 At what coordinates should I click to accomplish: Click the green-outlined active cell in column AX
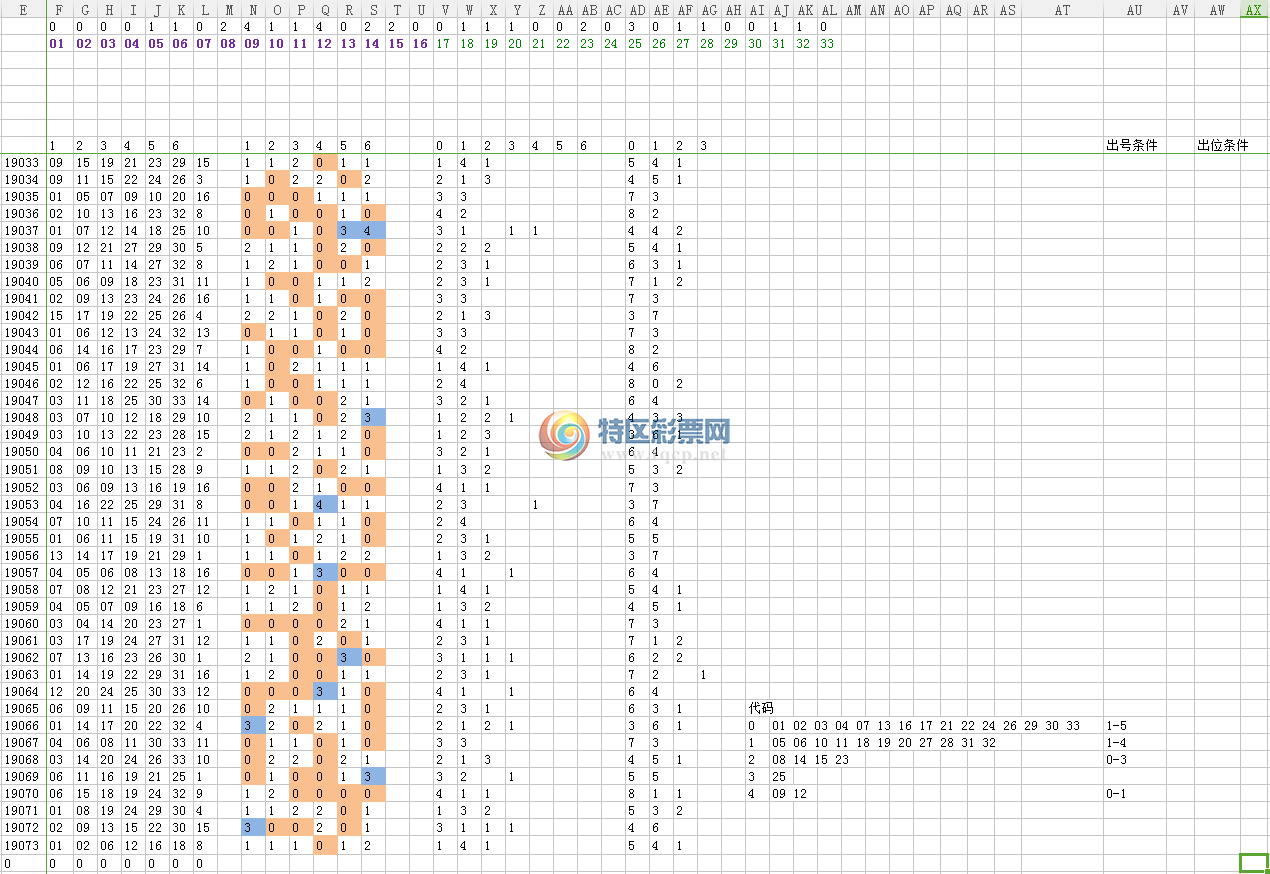coord(1254,862)
